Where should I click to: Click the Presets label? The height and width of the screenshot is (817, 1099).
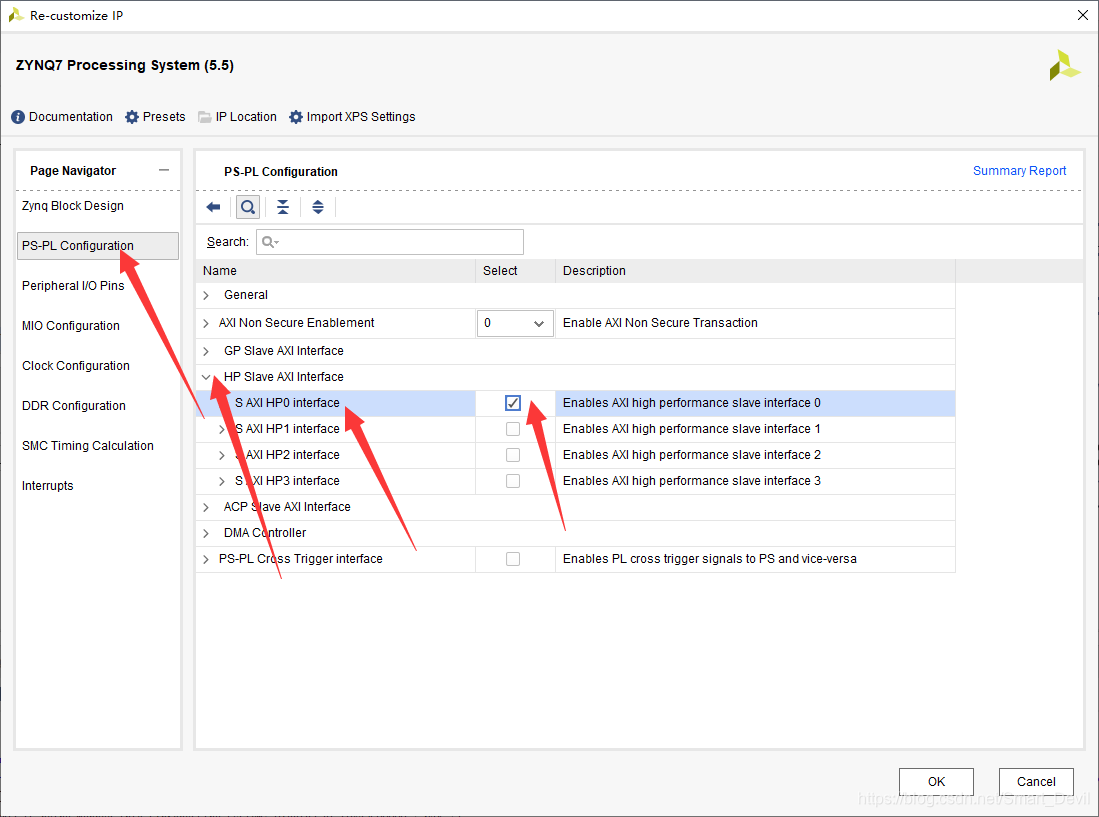(x=164, y=117)
